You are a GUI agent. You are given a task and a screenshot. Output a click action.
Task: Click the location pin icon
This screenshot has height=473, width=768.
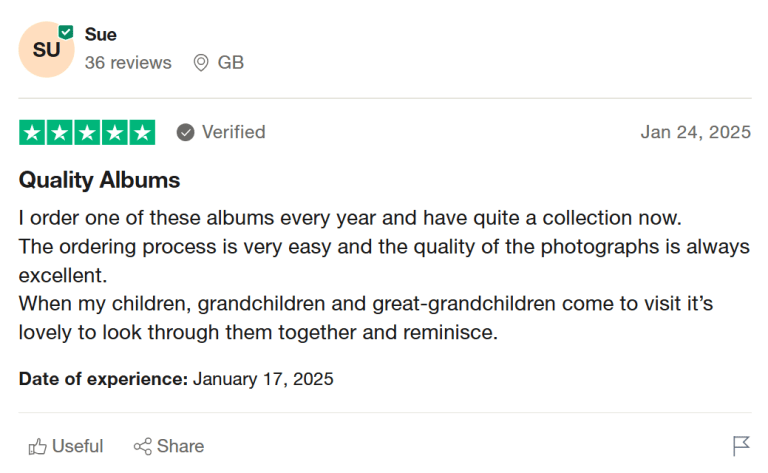click(x=201, y=63)
